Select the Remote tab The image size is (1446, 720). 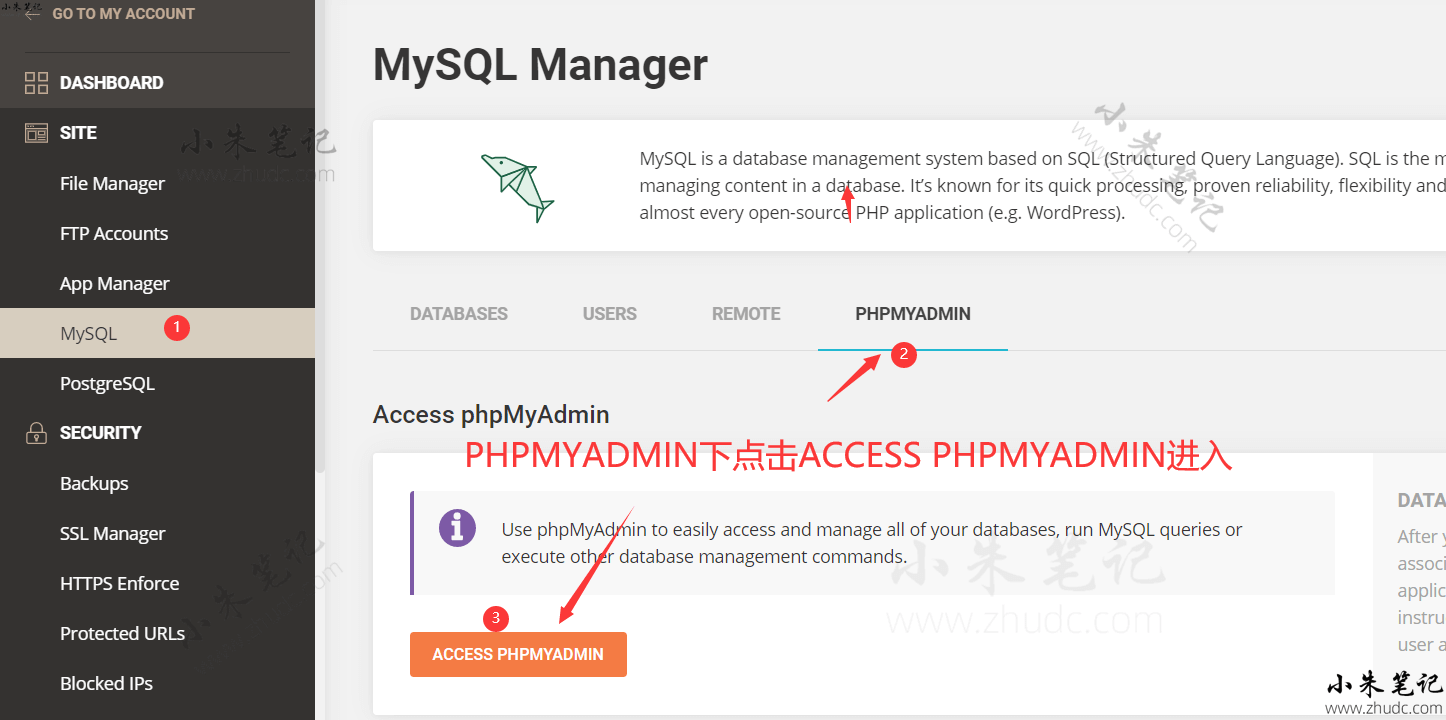746,314
